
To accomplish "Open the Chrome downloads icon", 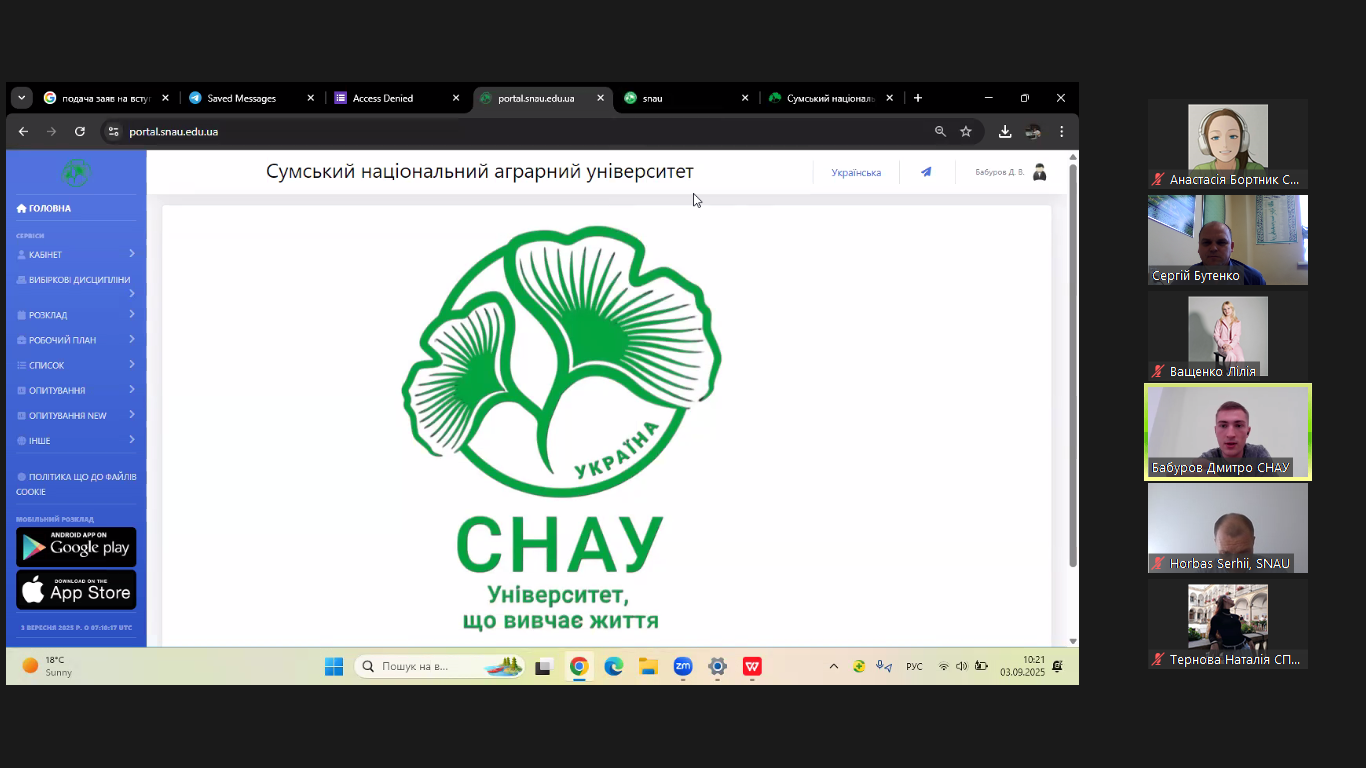I will tap(1005, 131).
